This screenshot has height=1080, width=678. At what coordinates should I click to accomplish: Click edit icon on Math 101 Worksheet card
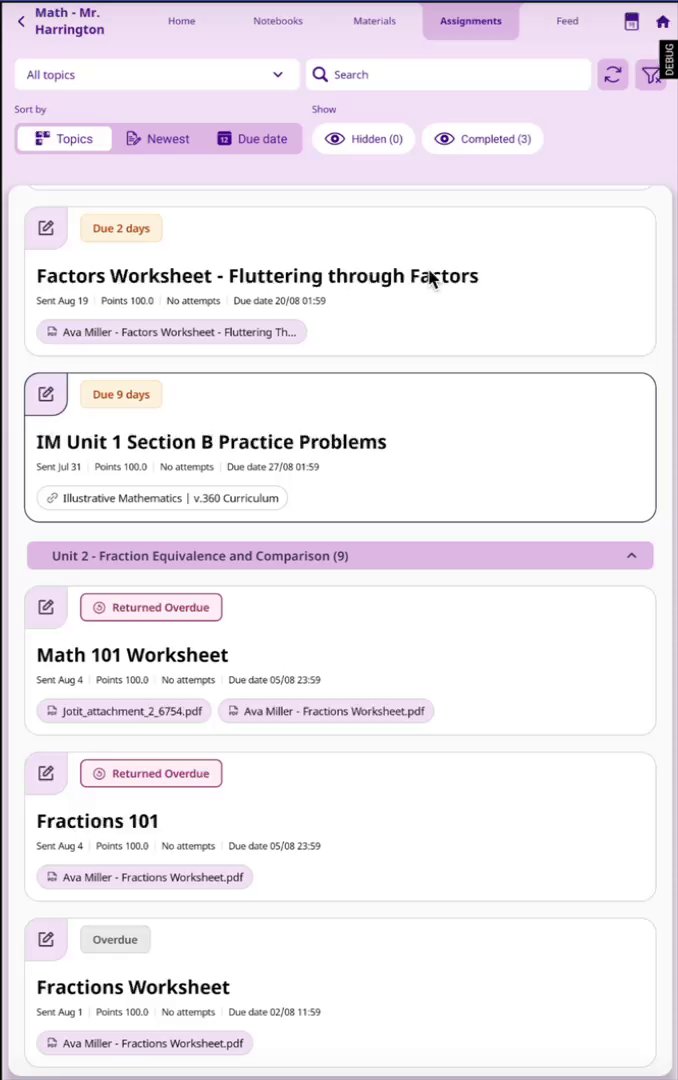(x=46, y=607)
